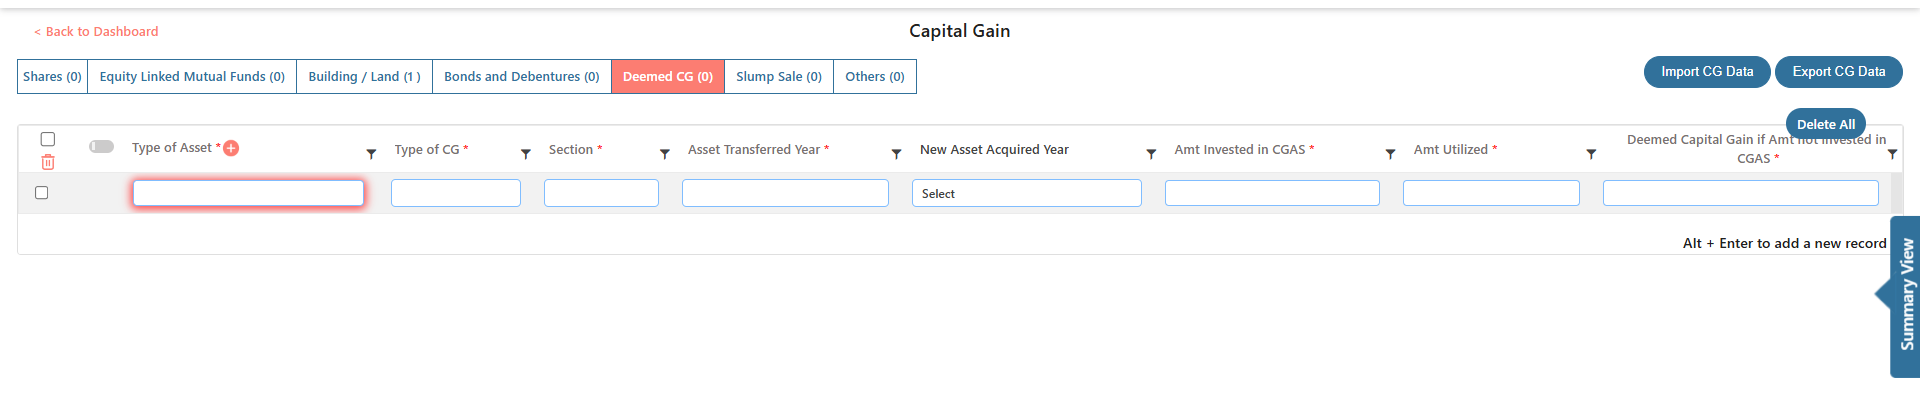Click the red trash delete icon
Image resolution: width=1920 pixels, height=402 pixels.
tap(48, 162)
